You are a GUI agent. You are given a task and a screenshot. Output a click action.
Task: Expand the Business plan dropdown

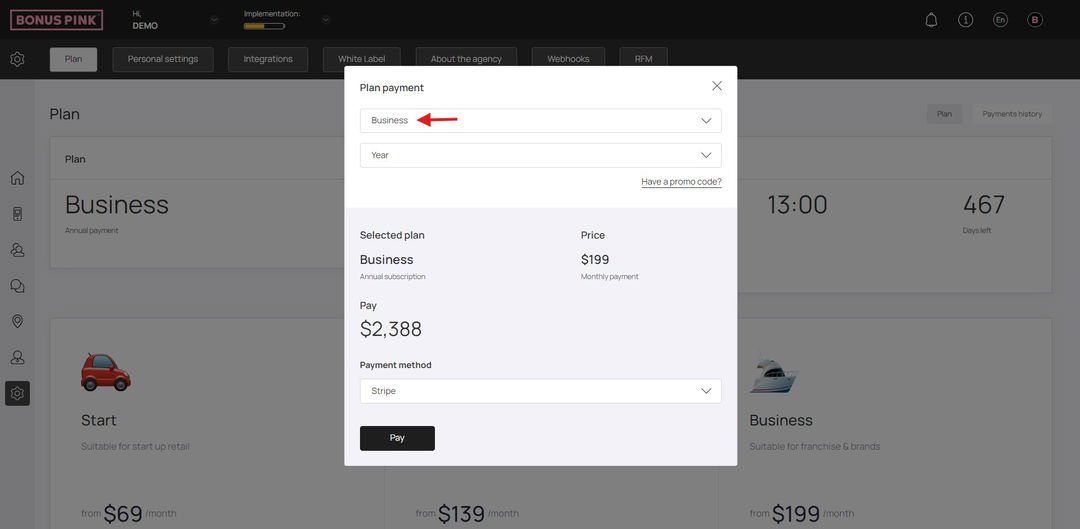pos(541,121)
